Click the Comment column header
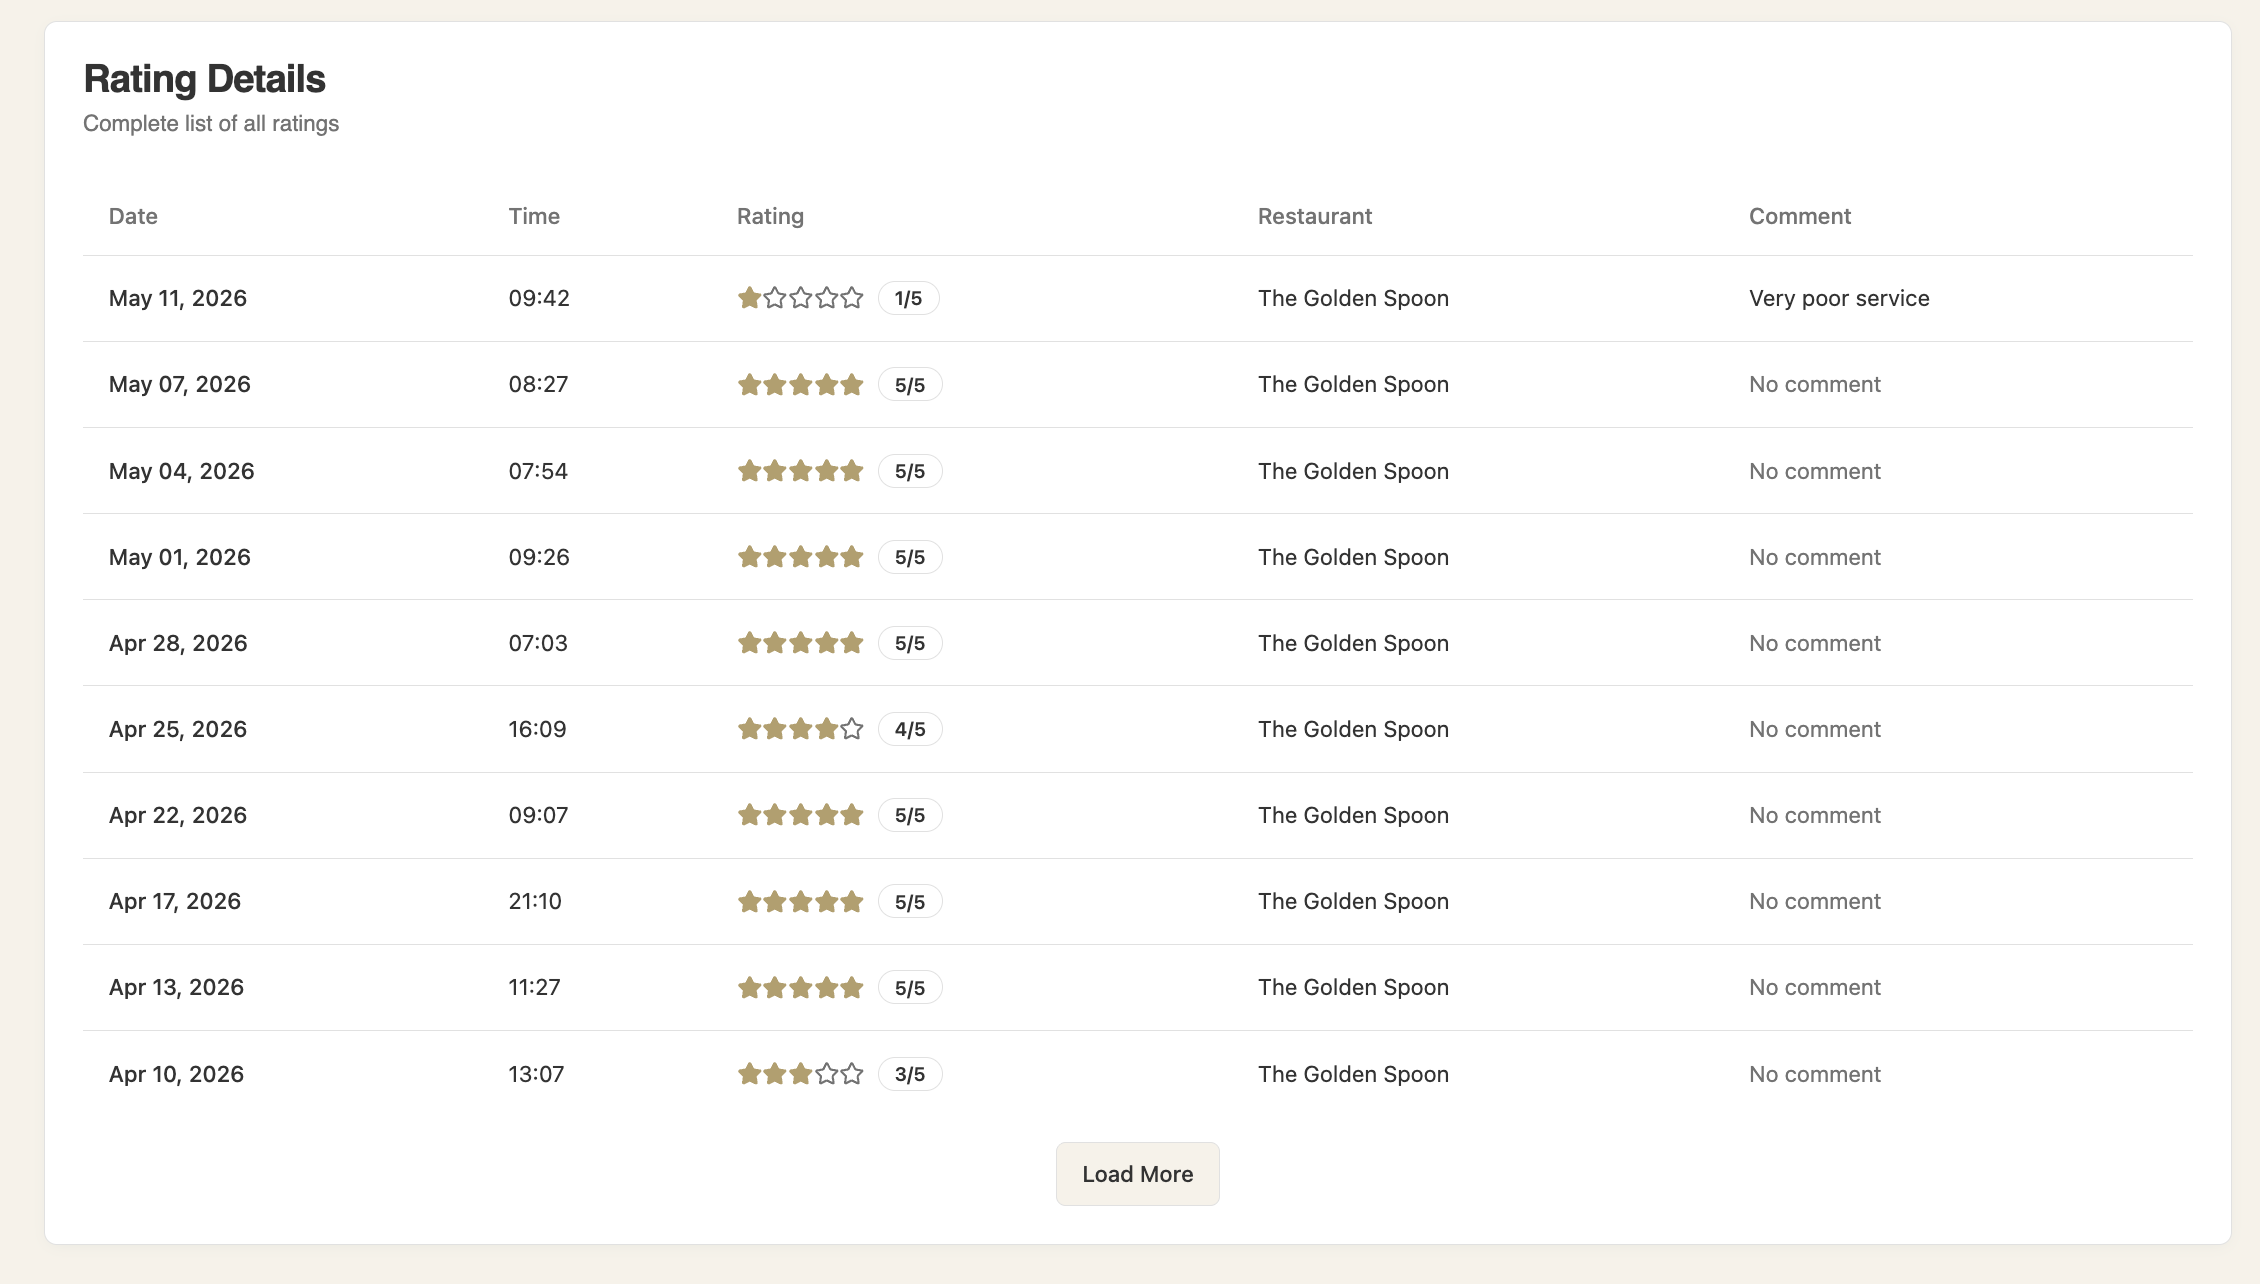Image resolution: width=2260 pixels, height=1284 pixels. point(1800,216)
